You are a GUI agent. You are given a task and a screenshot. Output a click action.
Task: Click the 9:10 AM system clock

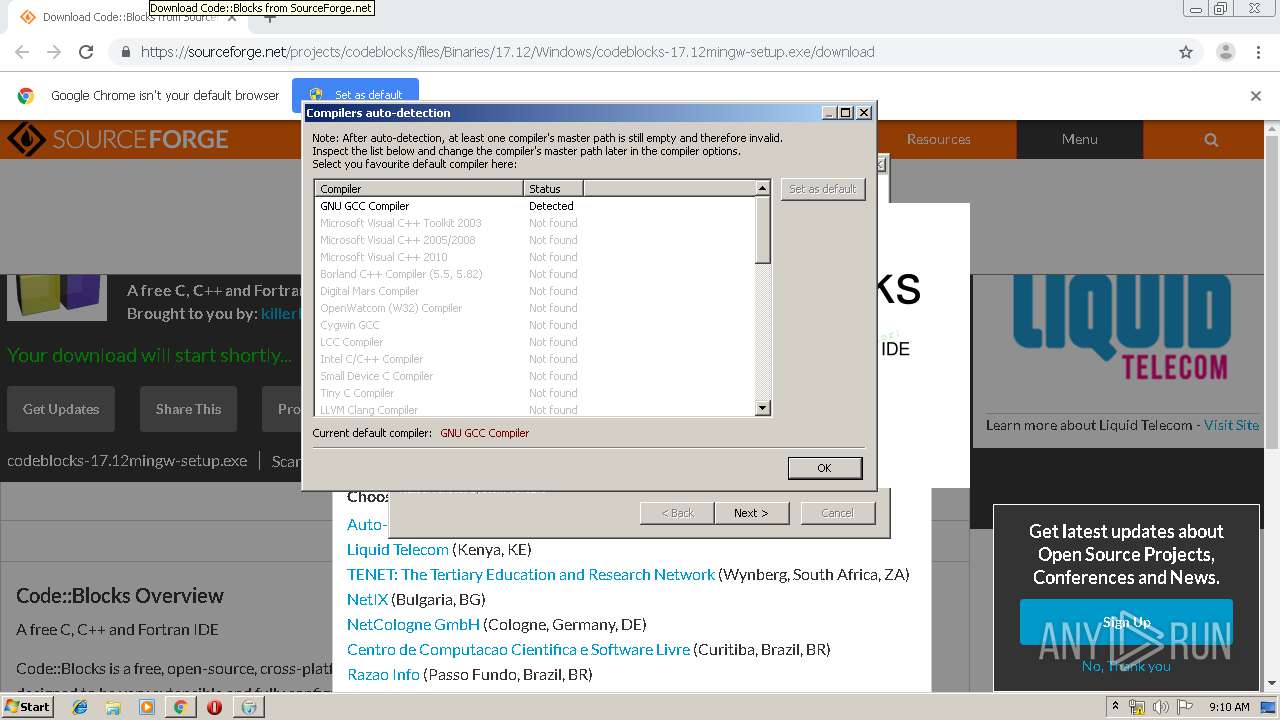[1229, 707]
